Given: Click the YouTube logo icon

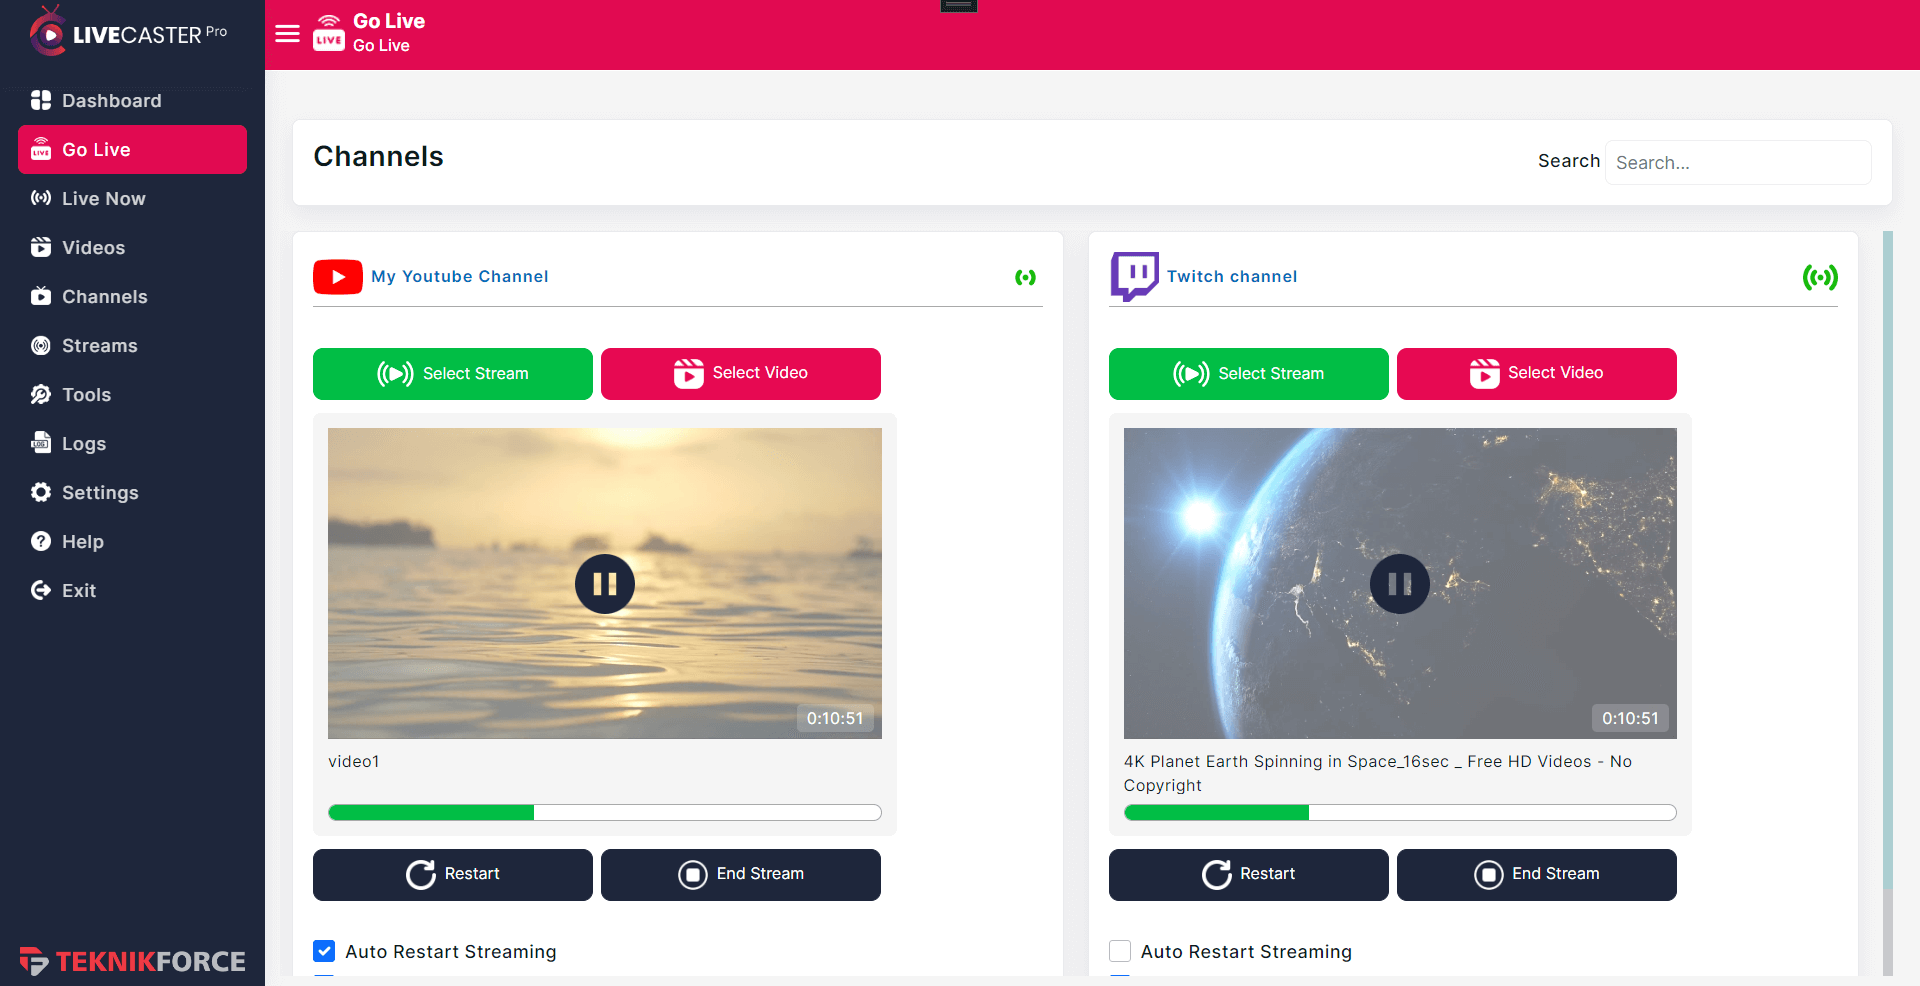Looking at the screenshot, I should click(338, 277).
